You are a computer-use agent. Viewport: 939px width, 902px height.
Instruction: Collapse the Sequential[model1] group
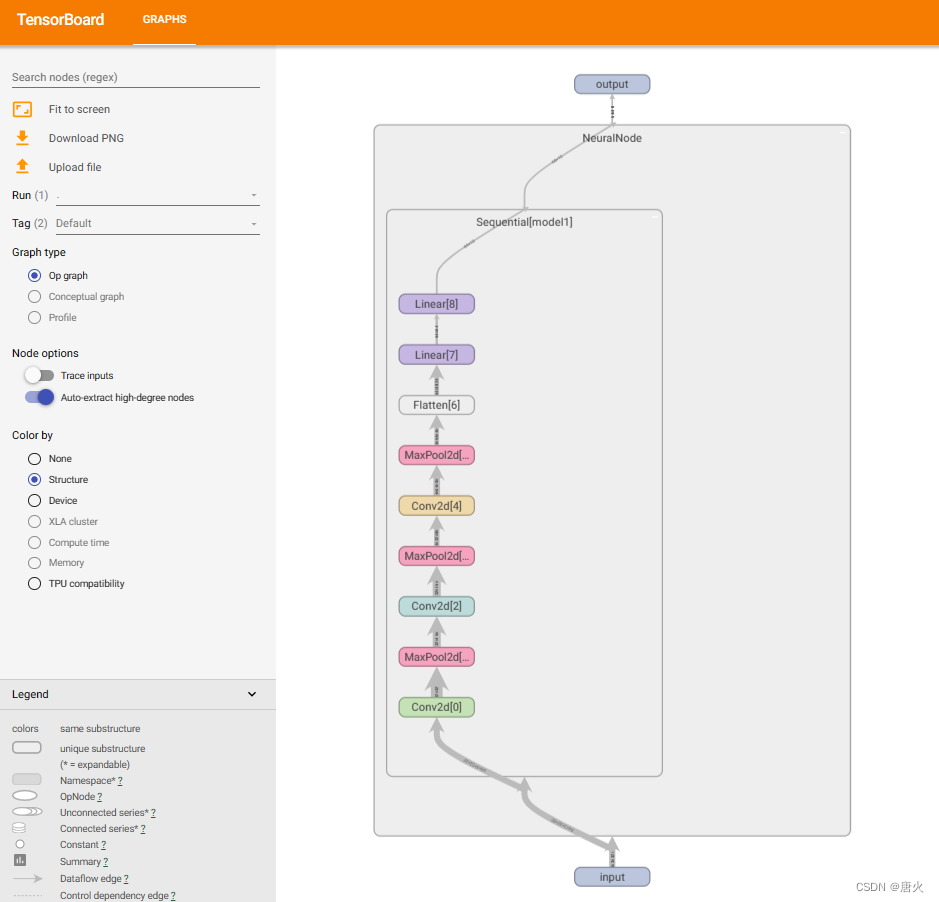point(655,217)
